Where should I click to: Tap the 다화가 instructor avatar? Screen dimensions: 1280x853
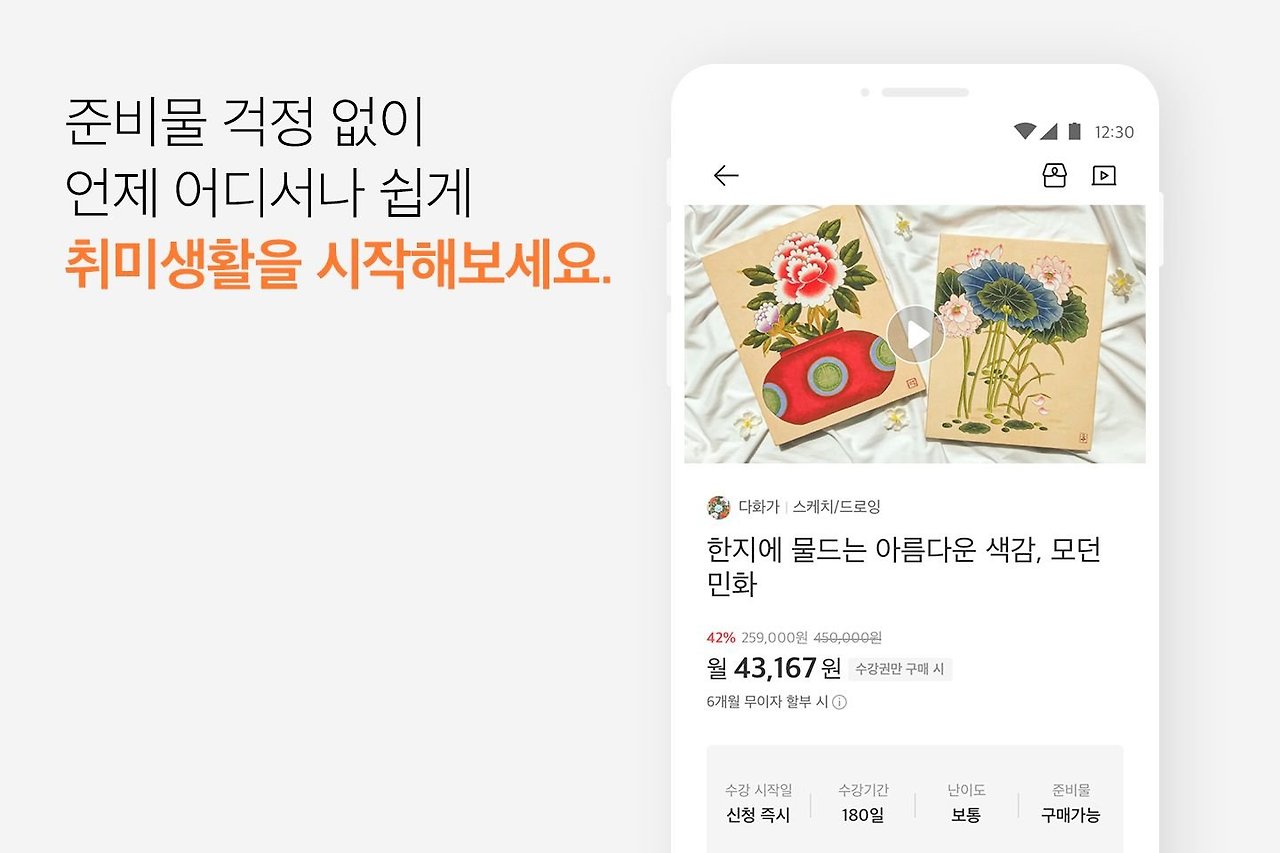pos(718,507)
